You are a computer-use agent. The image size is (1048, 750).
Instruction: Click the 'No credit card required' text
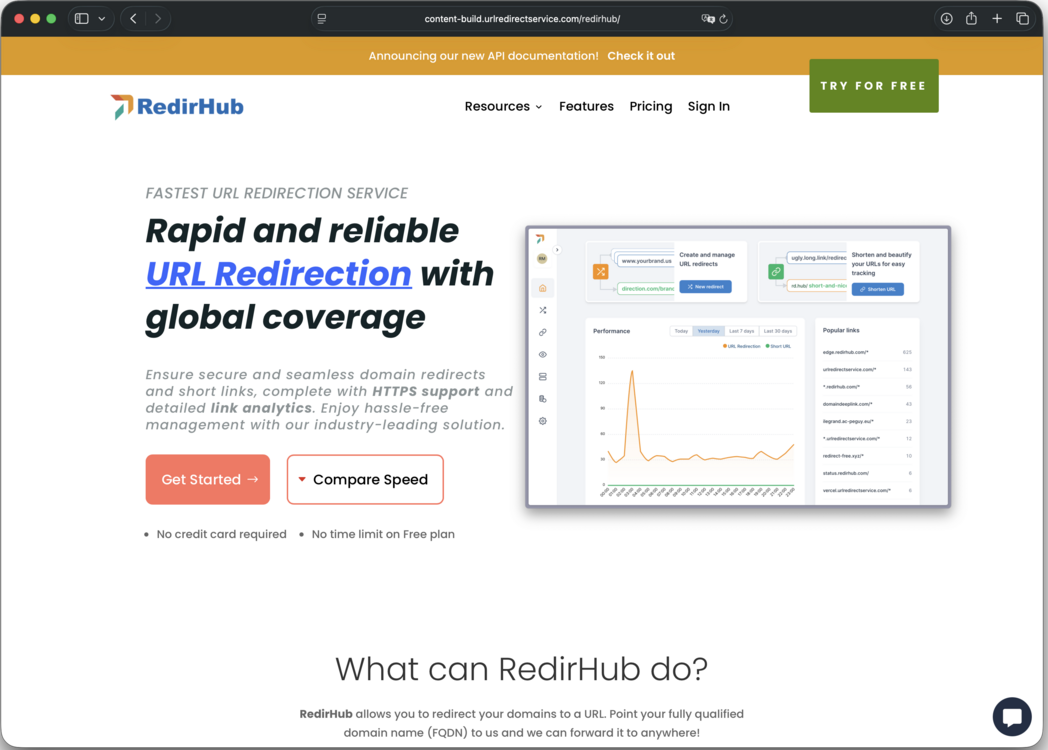221,534
